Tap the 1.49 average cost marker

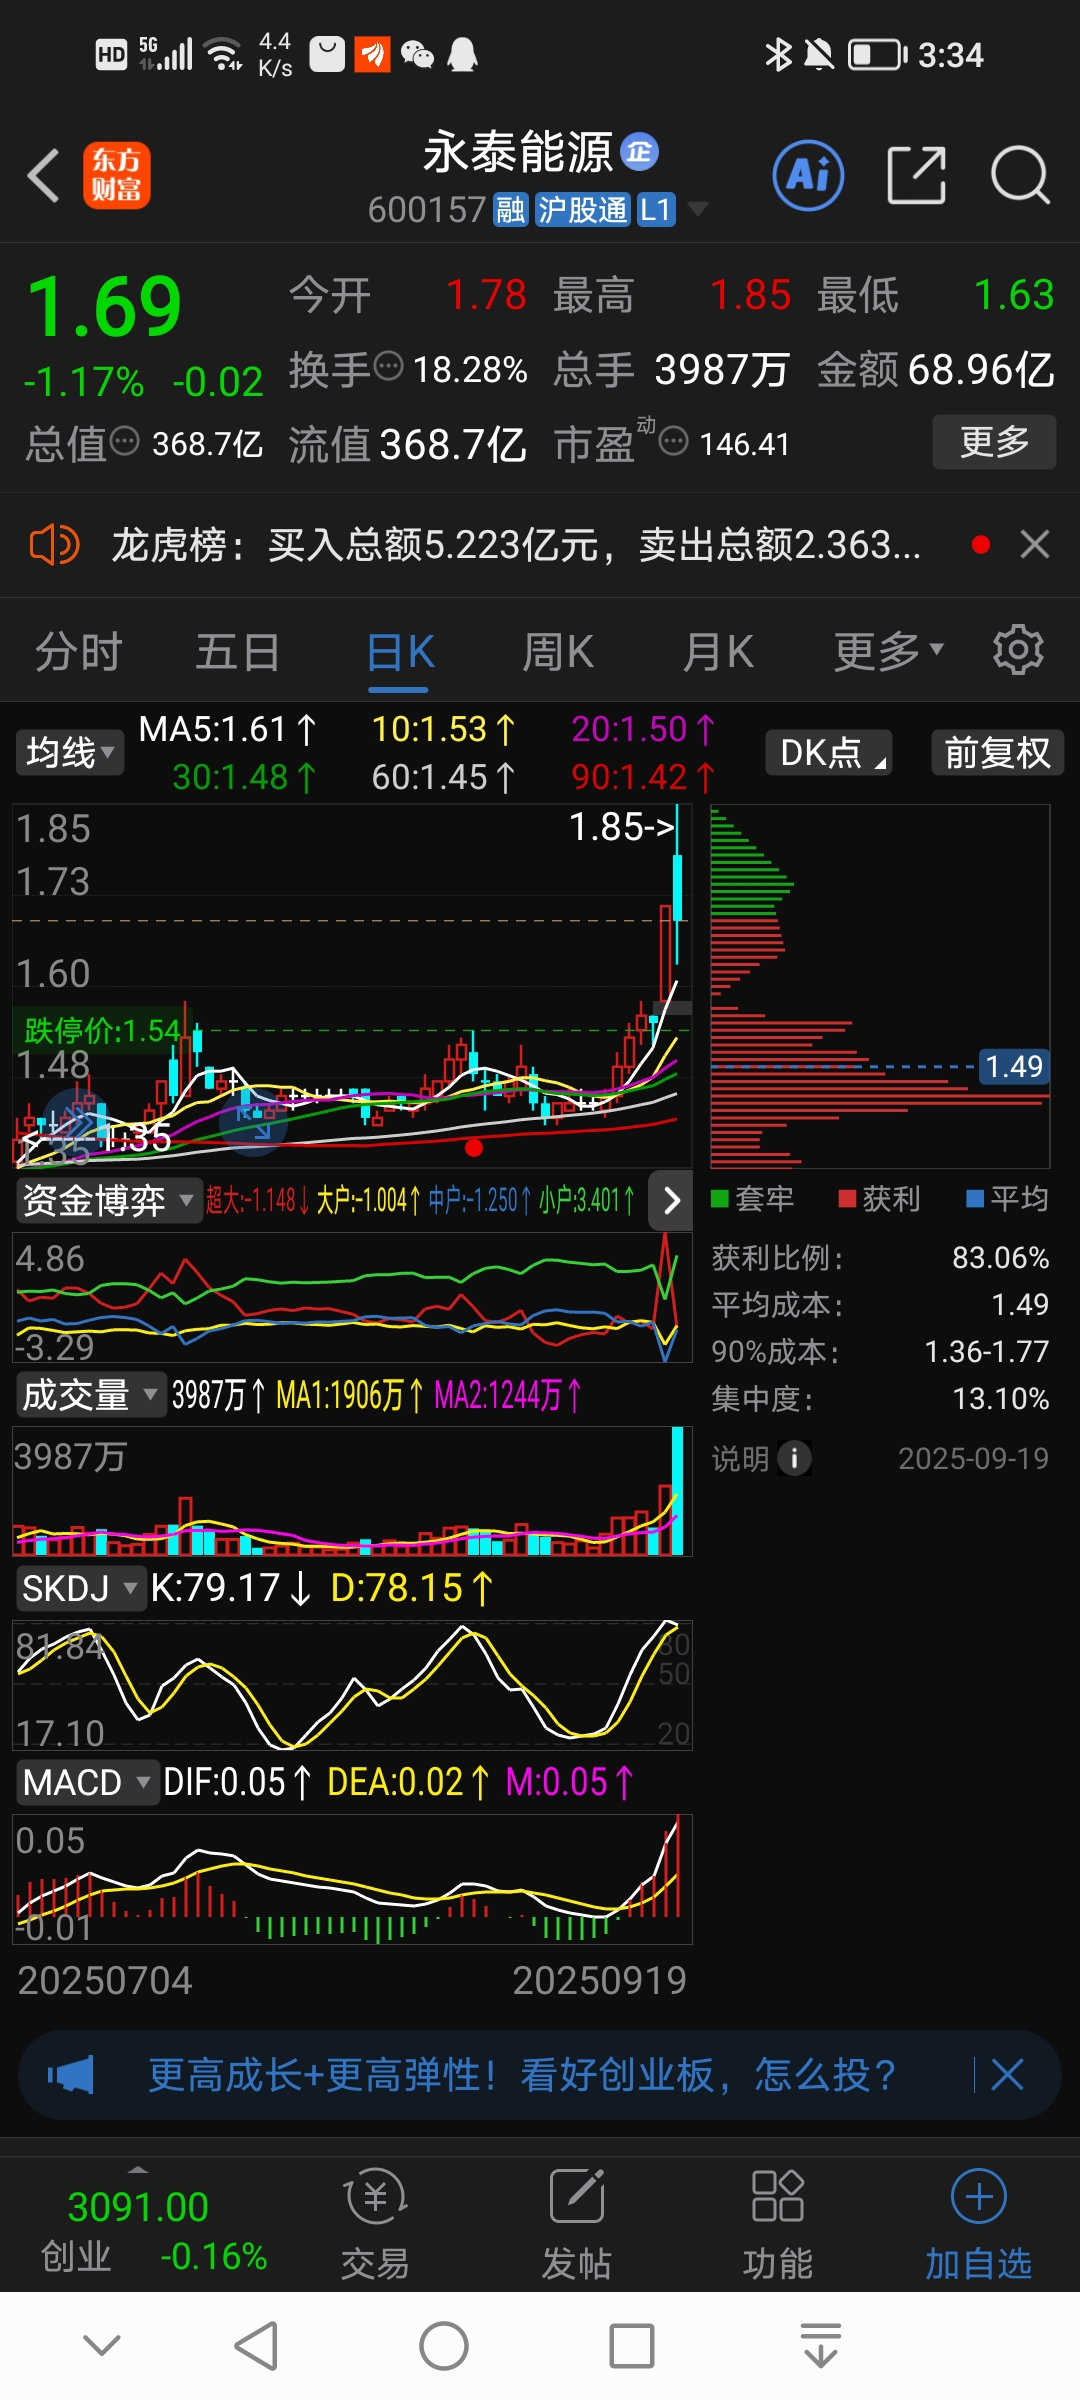1013,1066
